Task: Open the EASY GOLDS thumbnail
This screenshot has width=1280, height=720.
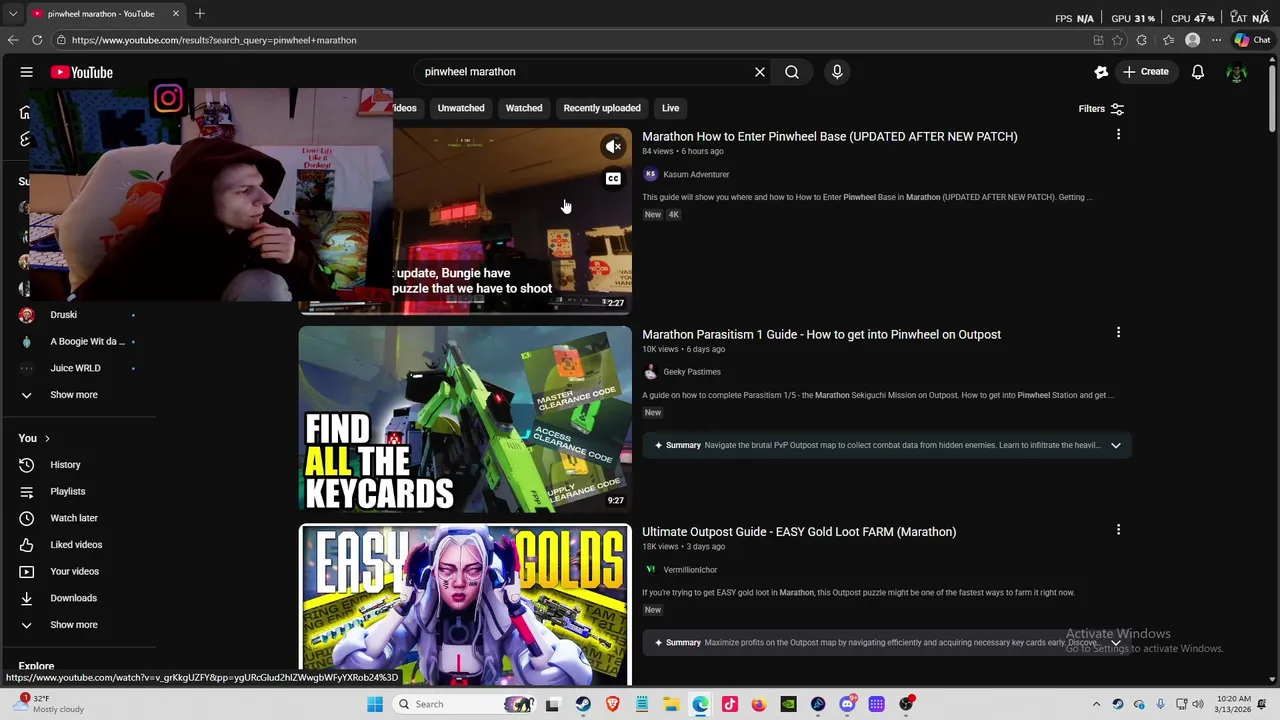Action: [465, 605]
